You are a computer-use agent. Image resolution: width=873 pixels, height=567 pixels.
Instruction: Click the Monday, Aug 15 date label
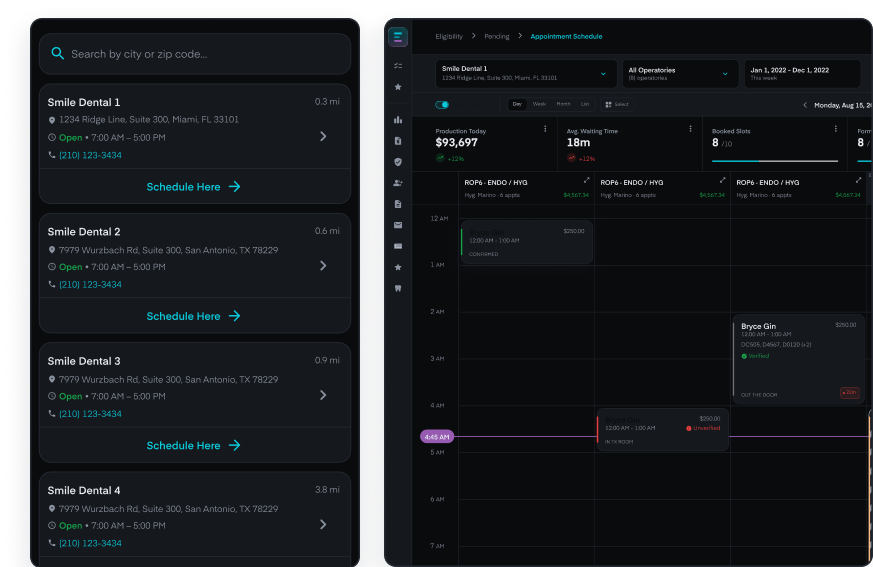(x=842, y=105)
